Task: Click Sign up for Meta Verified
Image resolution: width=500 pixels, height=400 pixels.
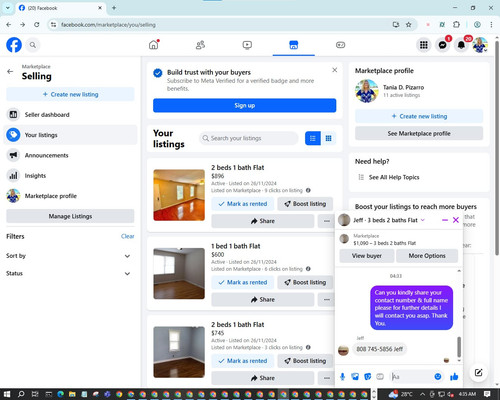Action: pyautogui.click(x=245, y=105)
